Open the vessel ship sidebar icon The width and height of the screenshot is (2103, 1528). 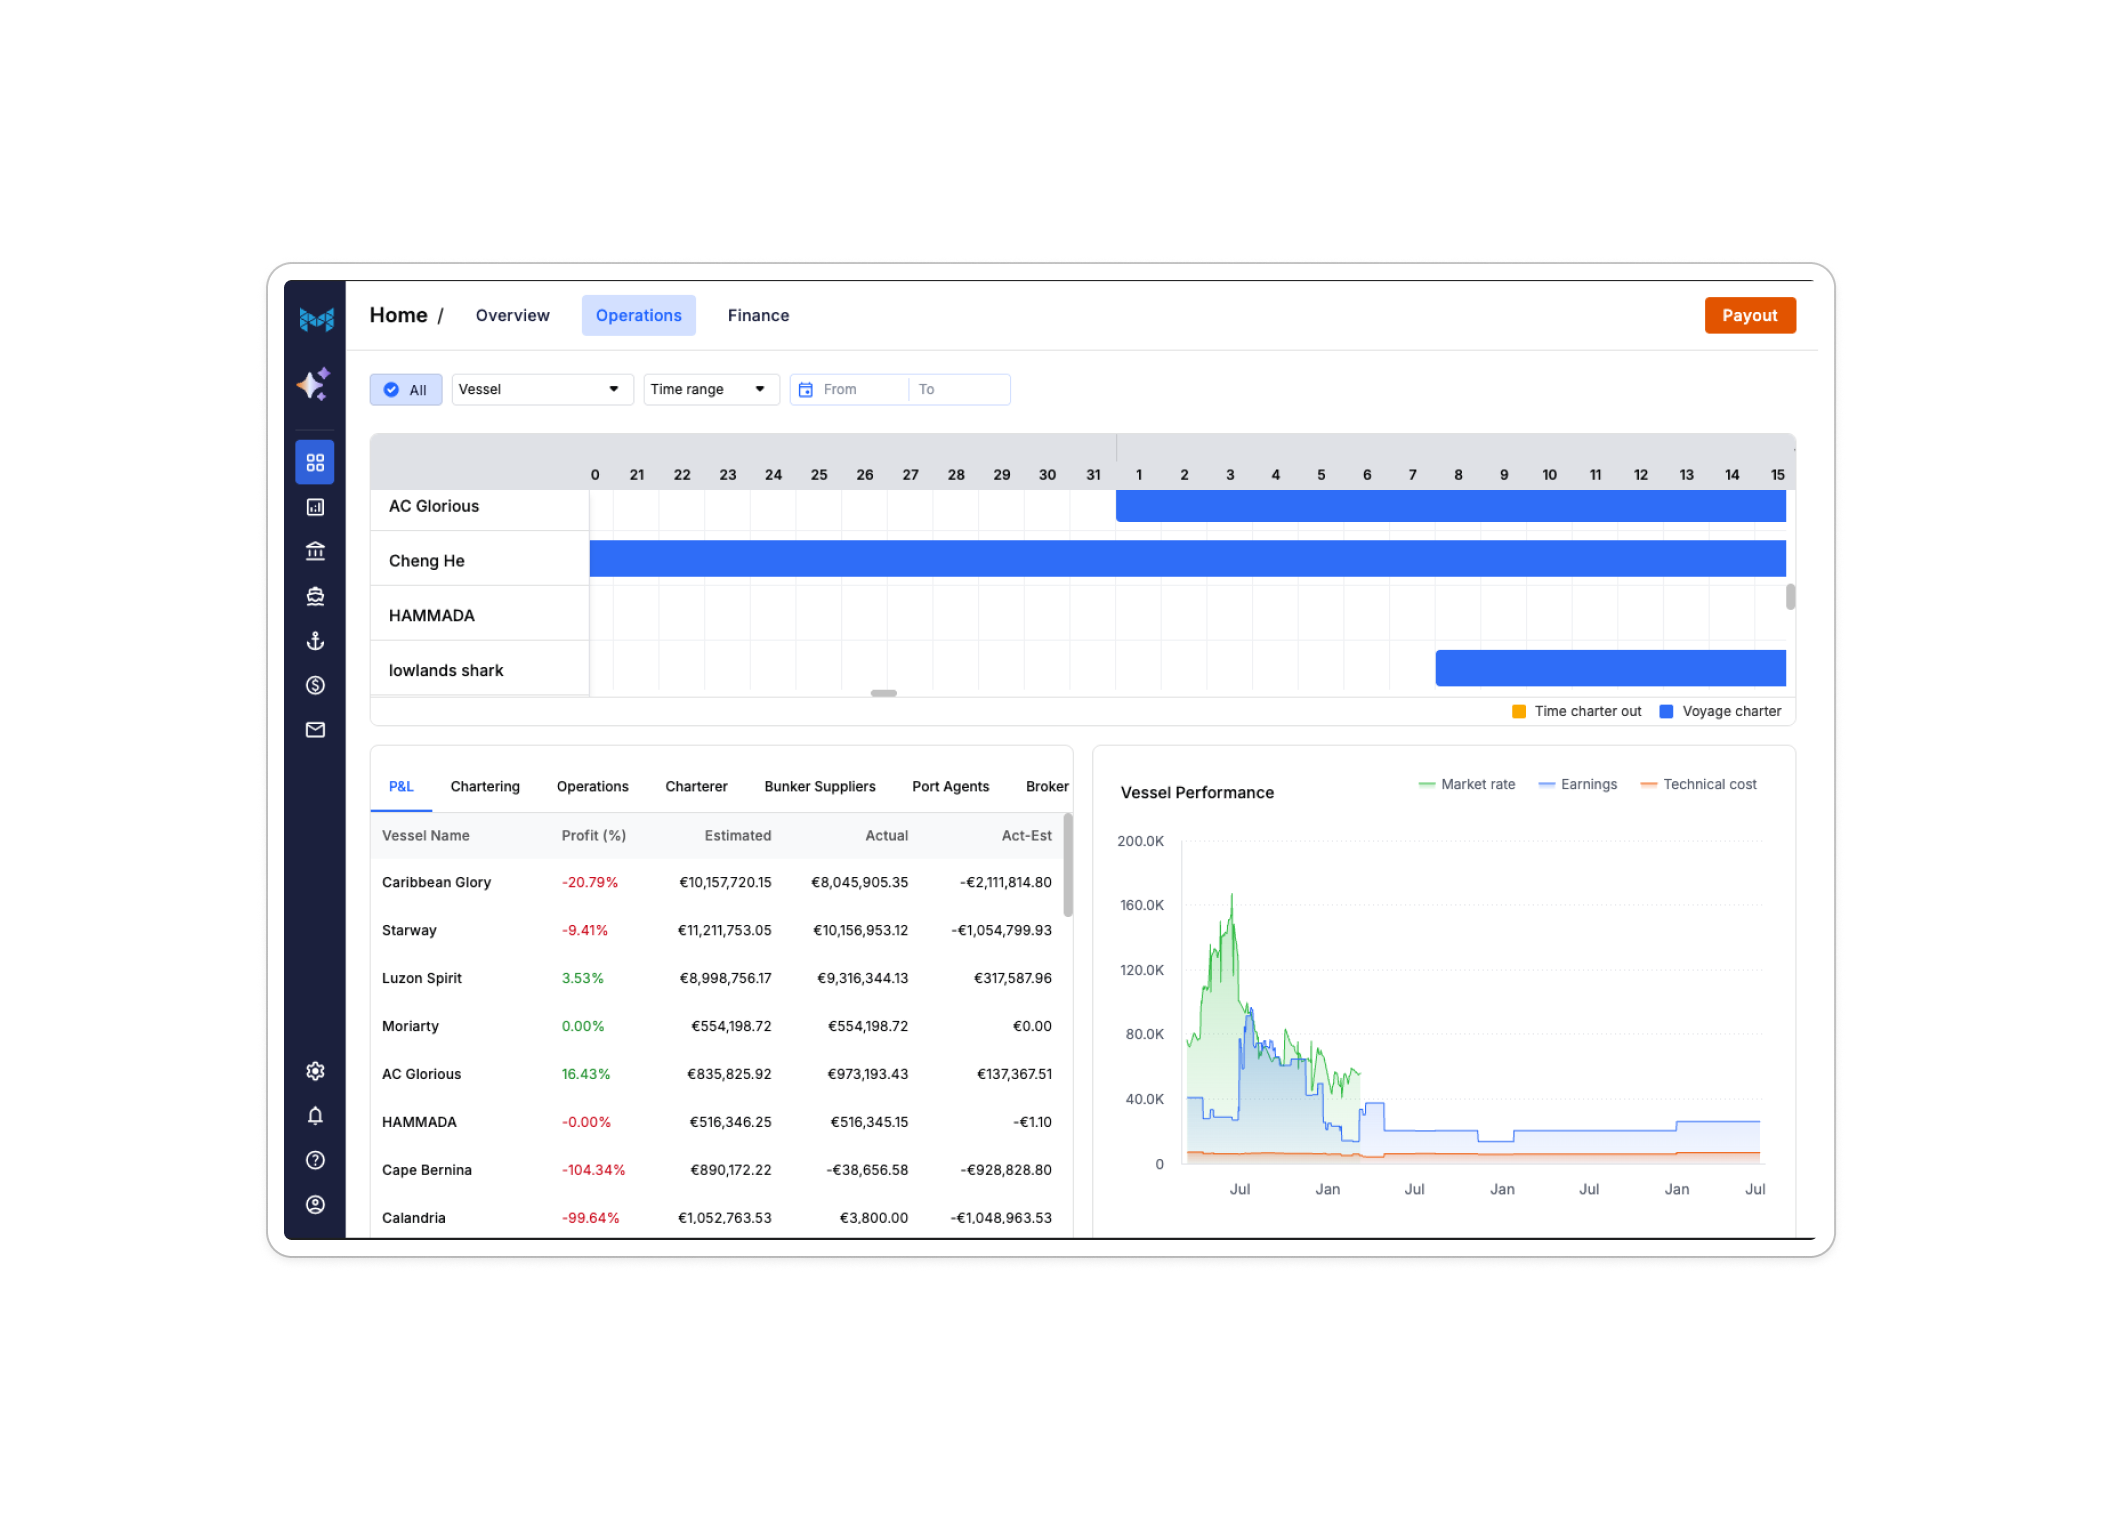[315, 596]
